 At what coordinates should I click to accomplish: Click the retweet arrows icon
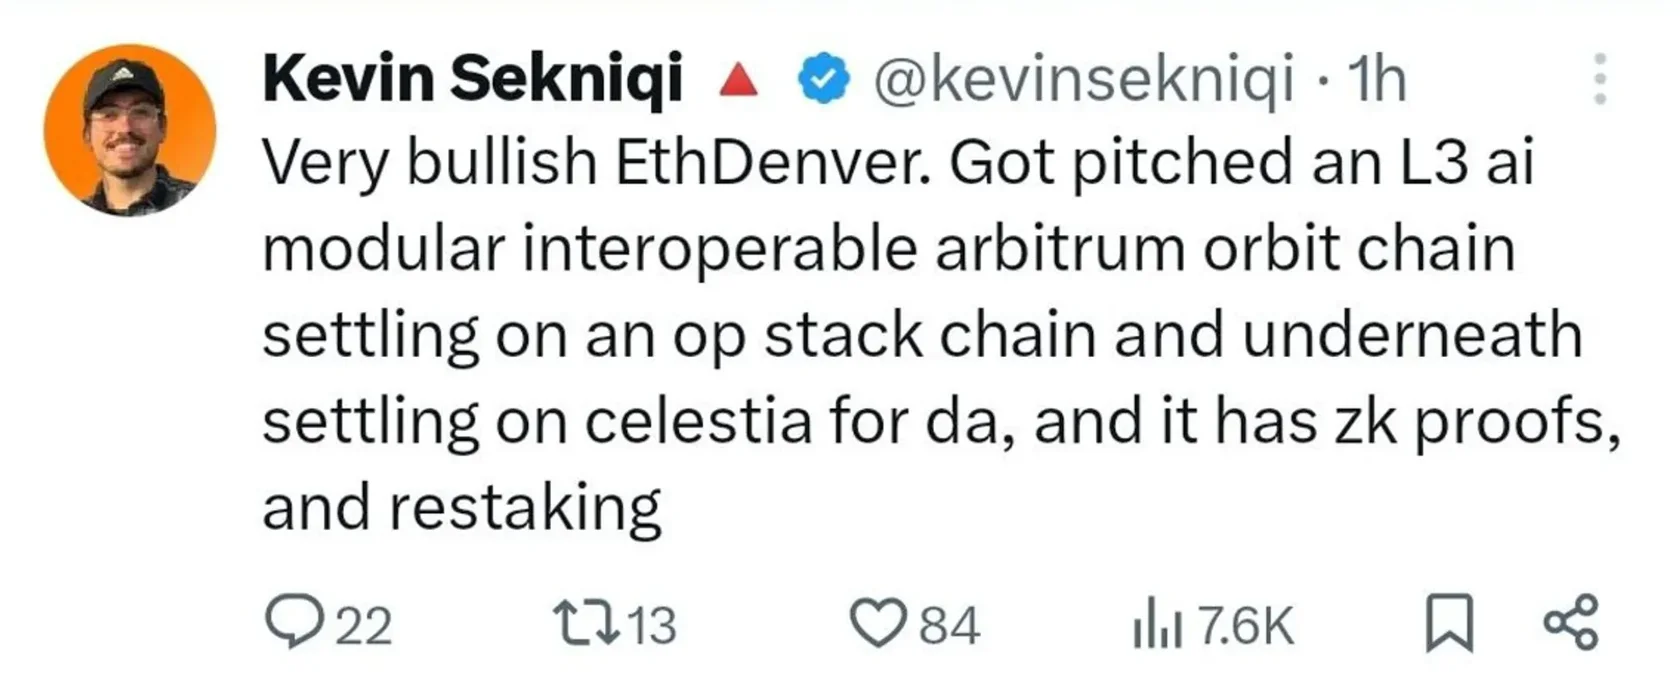[589, 623]
